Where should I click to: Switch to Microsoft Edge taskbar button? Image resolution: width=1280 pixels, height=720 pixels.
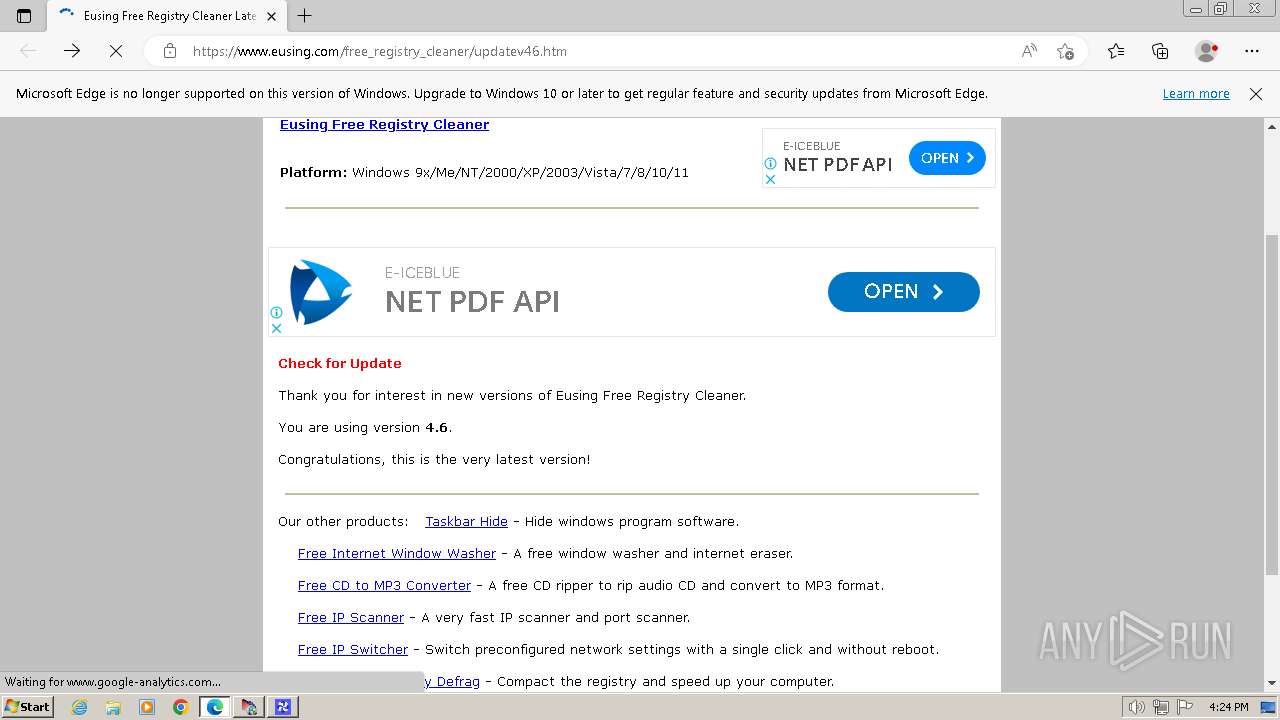click(215, 707)
